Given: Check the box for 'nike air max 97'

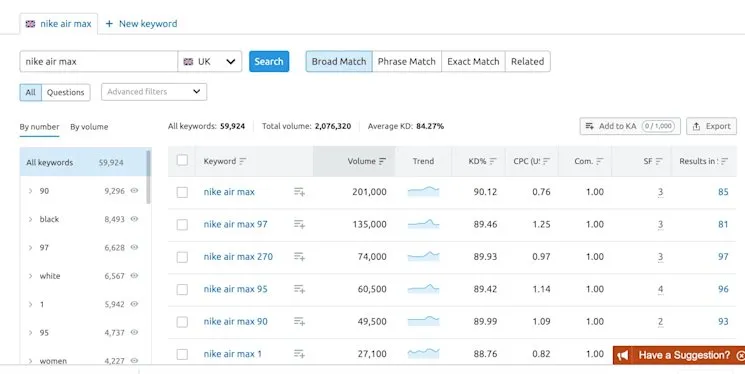Looking at the screenshot, I should coord(182,224).
